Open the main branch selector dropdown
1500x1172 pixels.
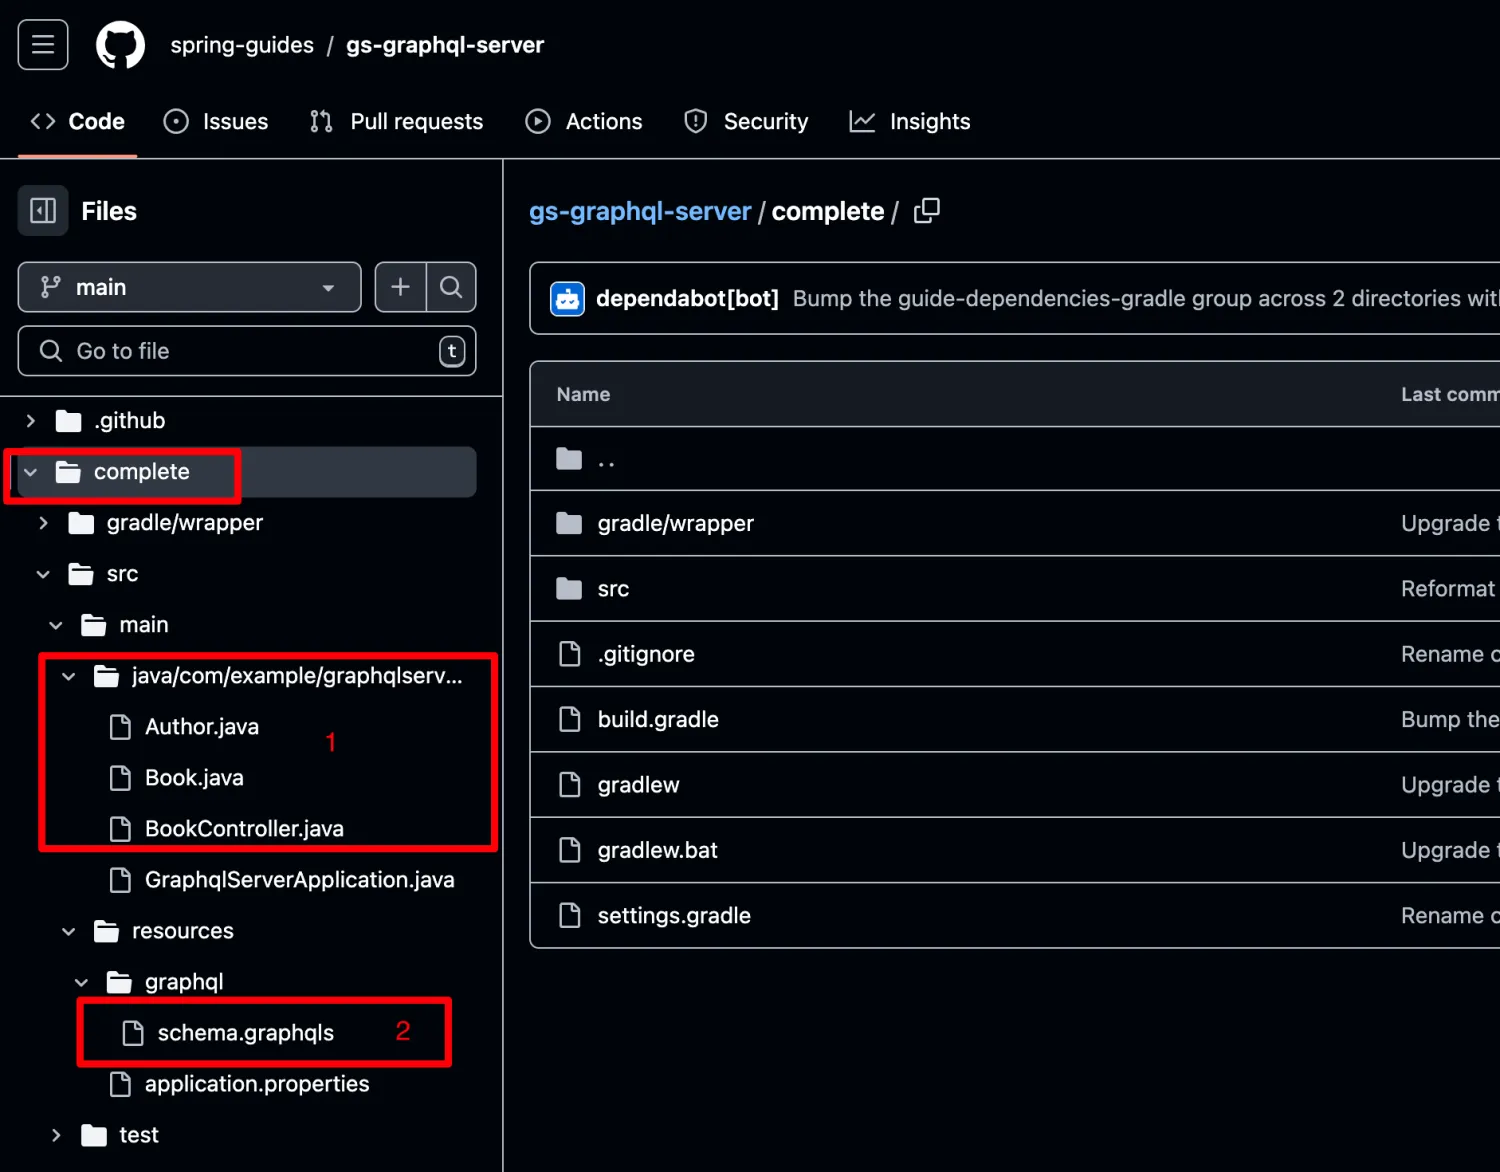[x=189, y=287]
